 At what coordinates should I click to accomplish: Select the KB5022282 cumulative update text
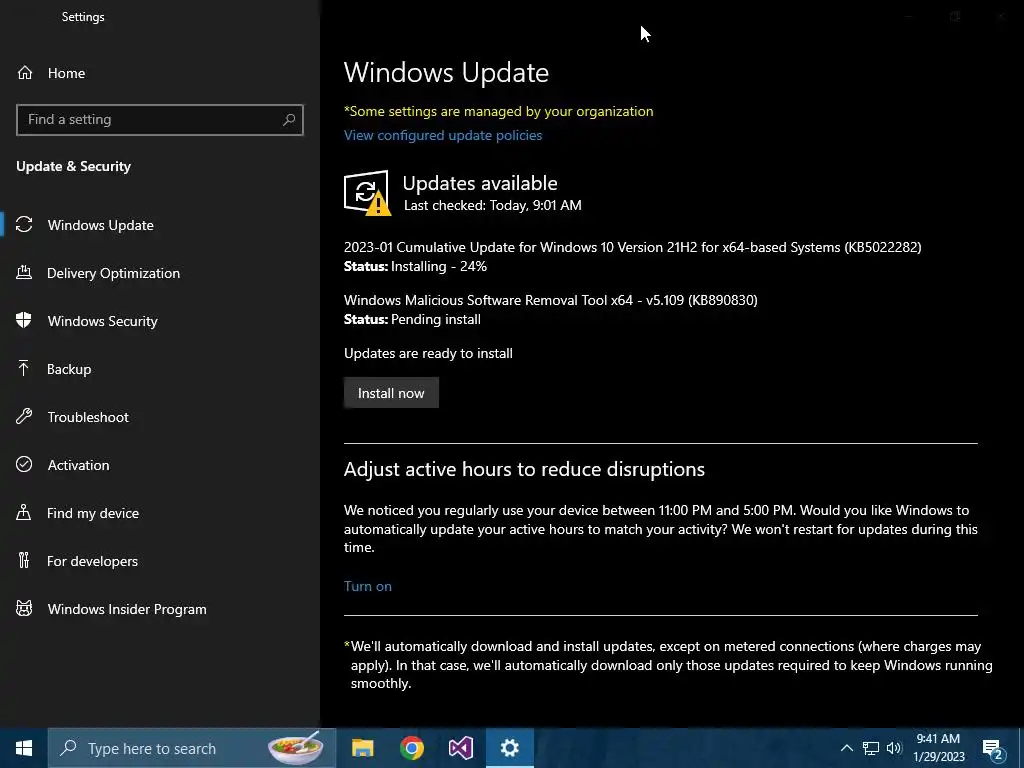pos(632,247)
